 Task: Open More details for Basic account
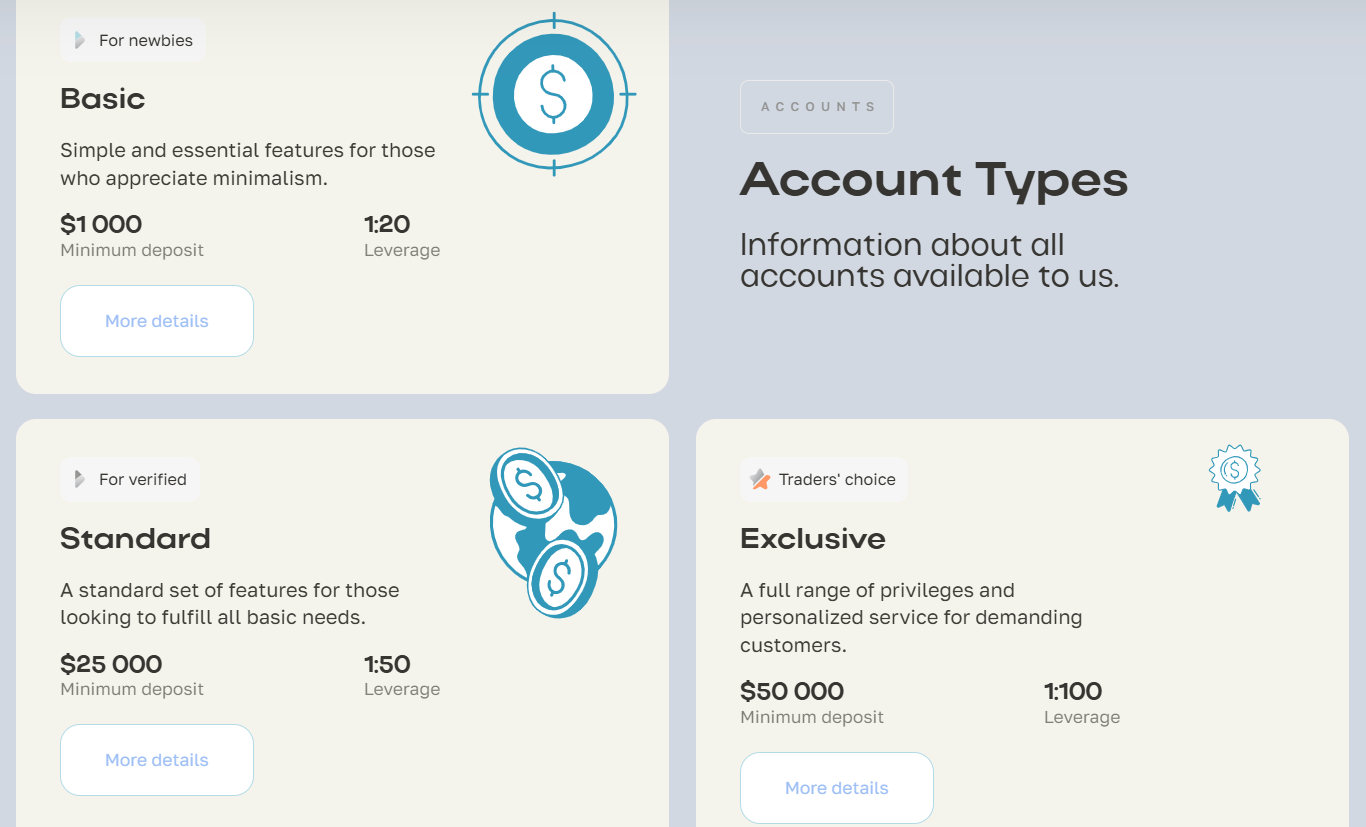(157, 321)
